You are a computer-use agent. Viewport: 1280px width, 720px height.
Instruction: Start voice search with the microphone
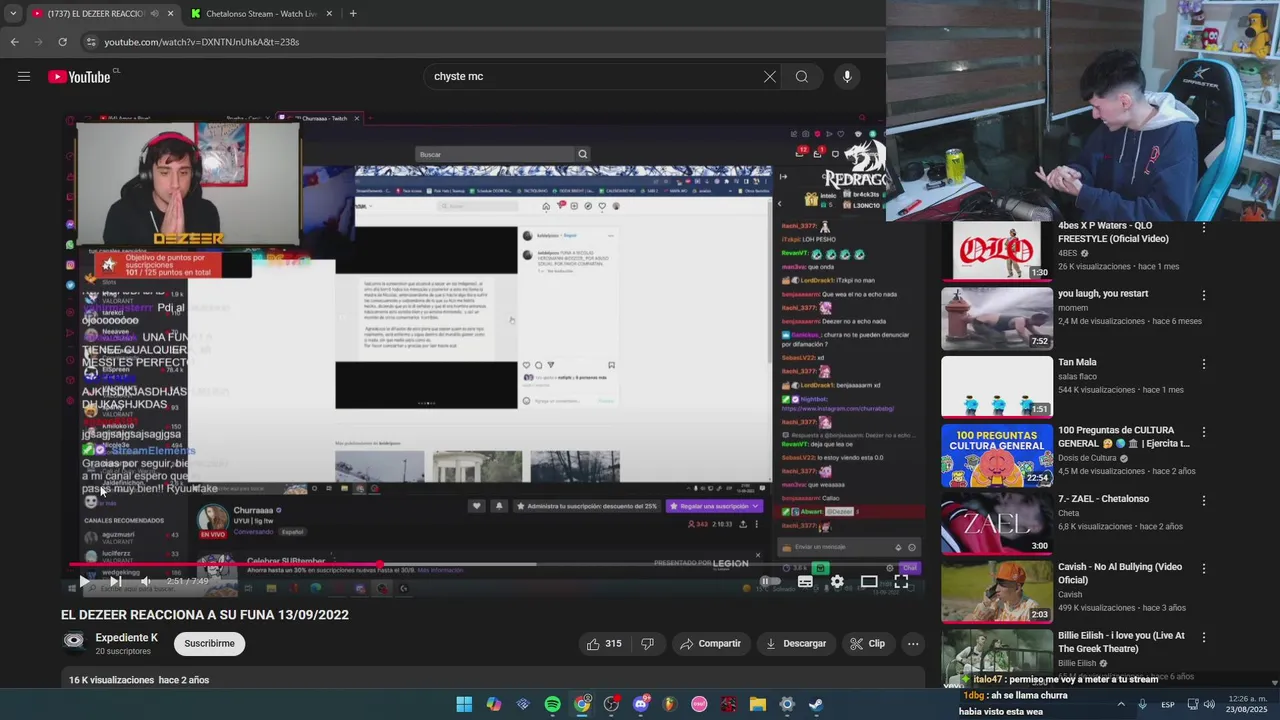[x=847, y=77]
